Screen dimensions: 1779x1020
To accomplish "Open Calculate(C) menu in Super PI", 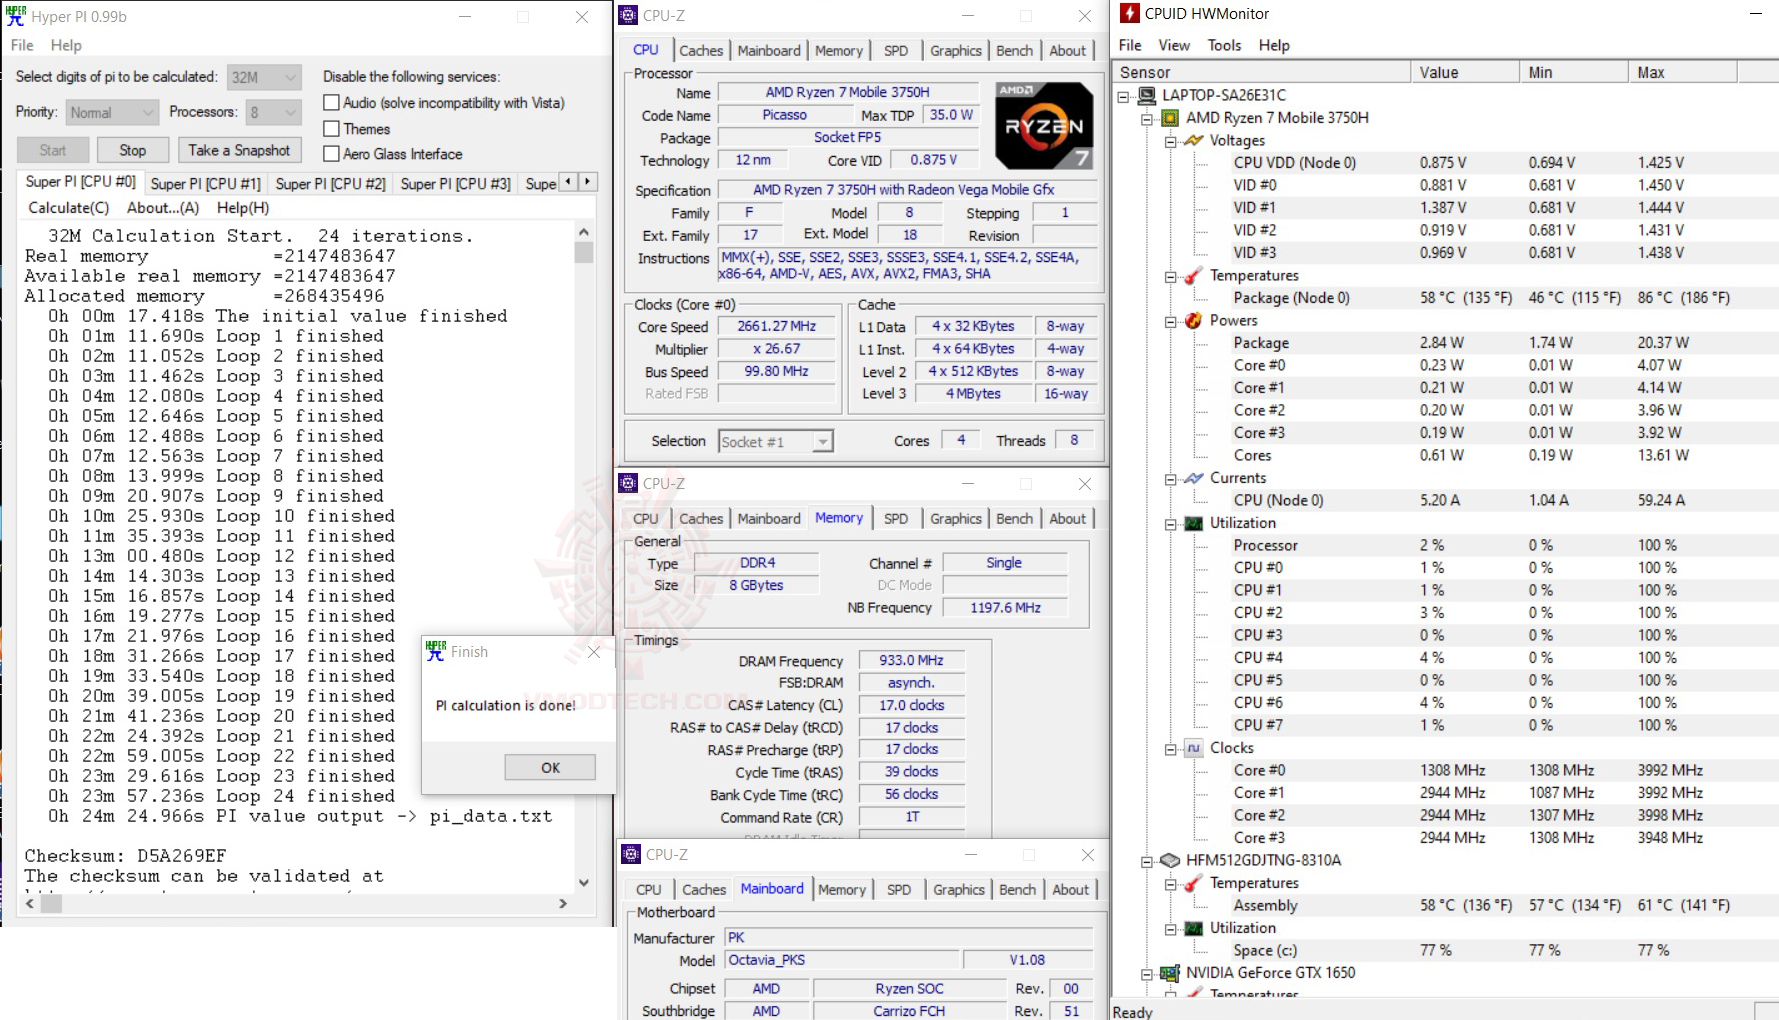I will [69, 208].
